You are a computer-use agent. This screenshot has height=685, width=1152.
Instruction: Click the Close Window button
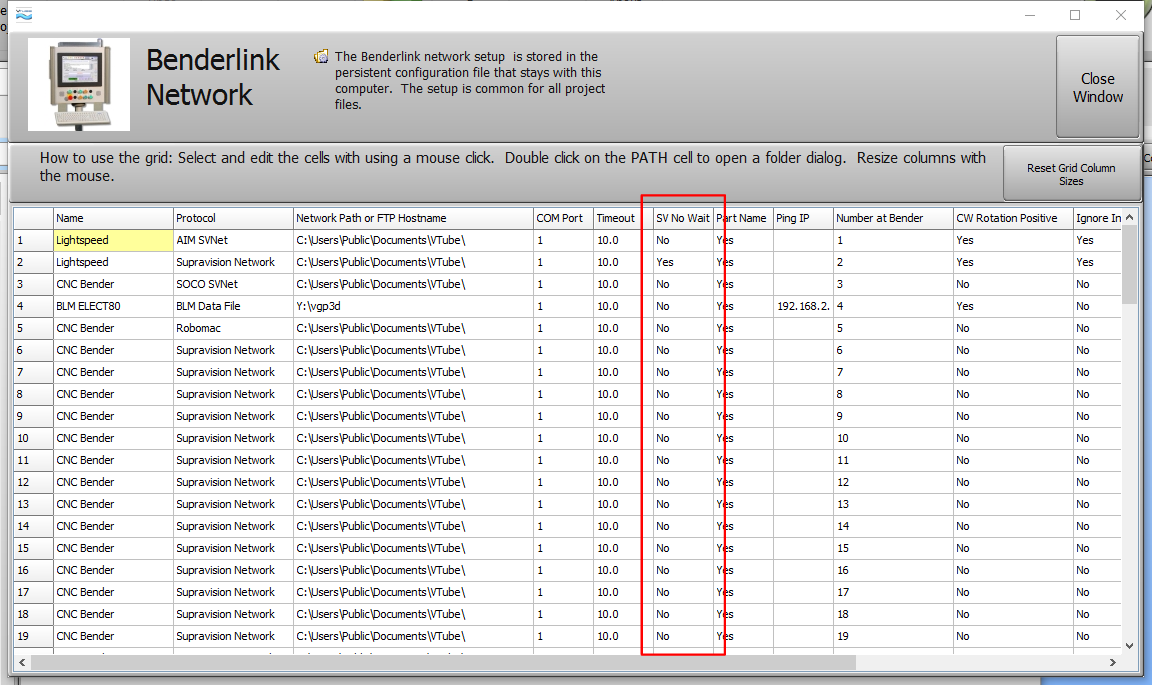[x=1097, y=87]
